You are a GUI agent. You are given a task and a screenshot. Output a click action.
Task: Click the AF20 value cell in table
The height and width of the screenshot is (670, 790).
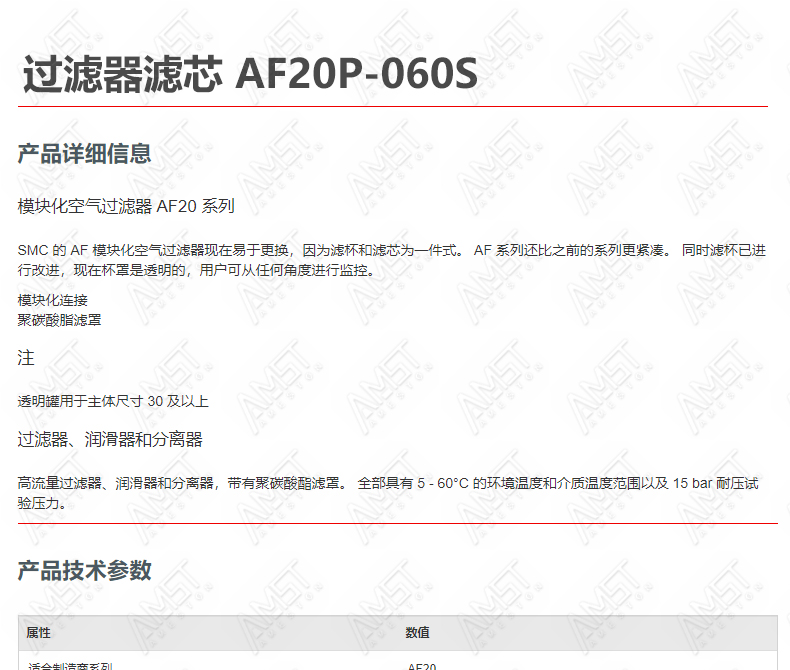point(422,666)
